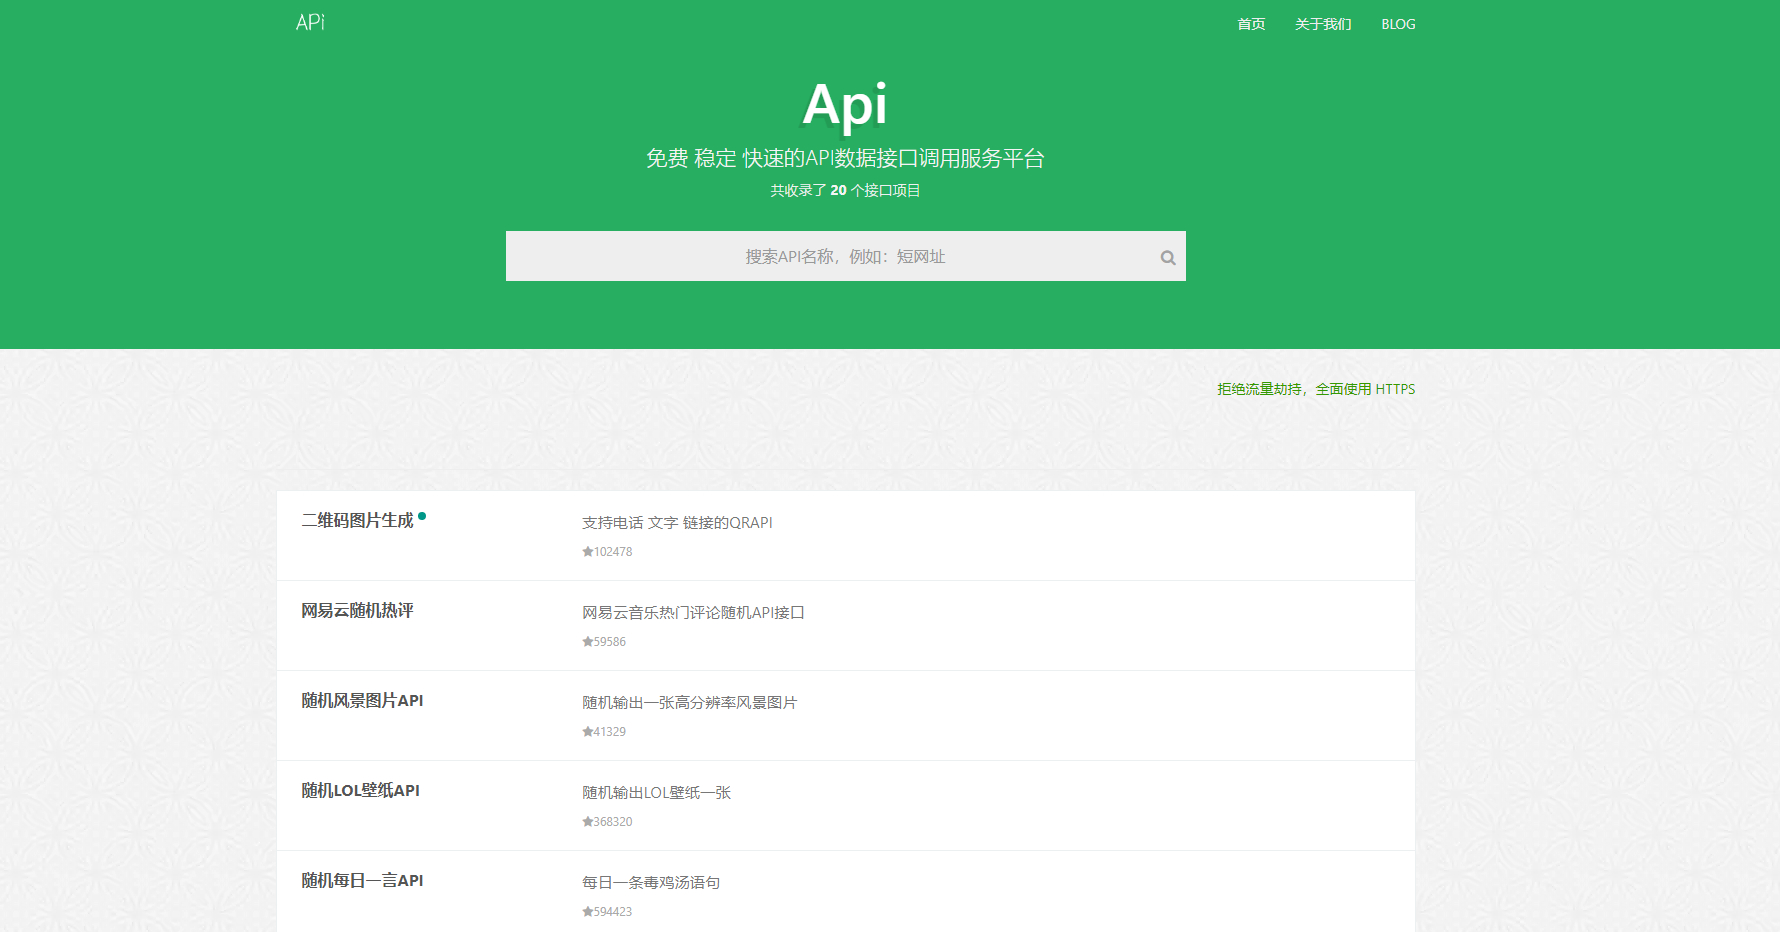
Task: Open the 首页 navigation item
Action: click(1251, 24)
